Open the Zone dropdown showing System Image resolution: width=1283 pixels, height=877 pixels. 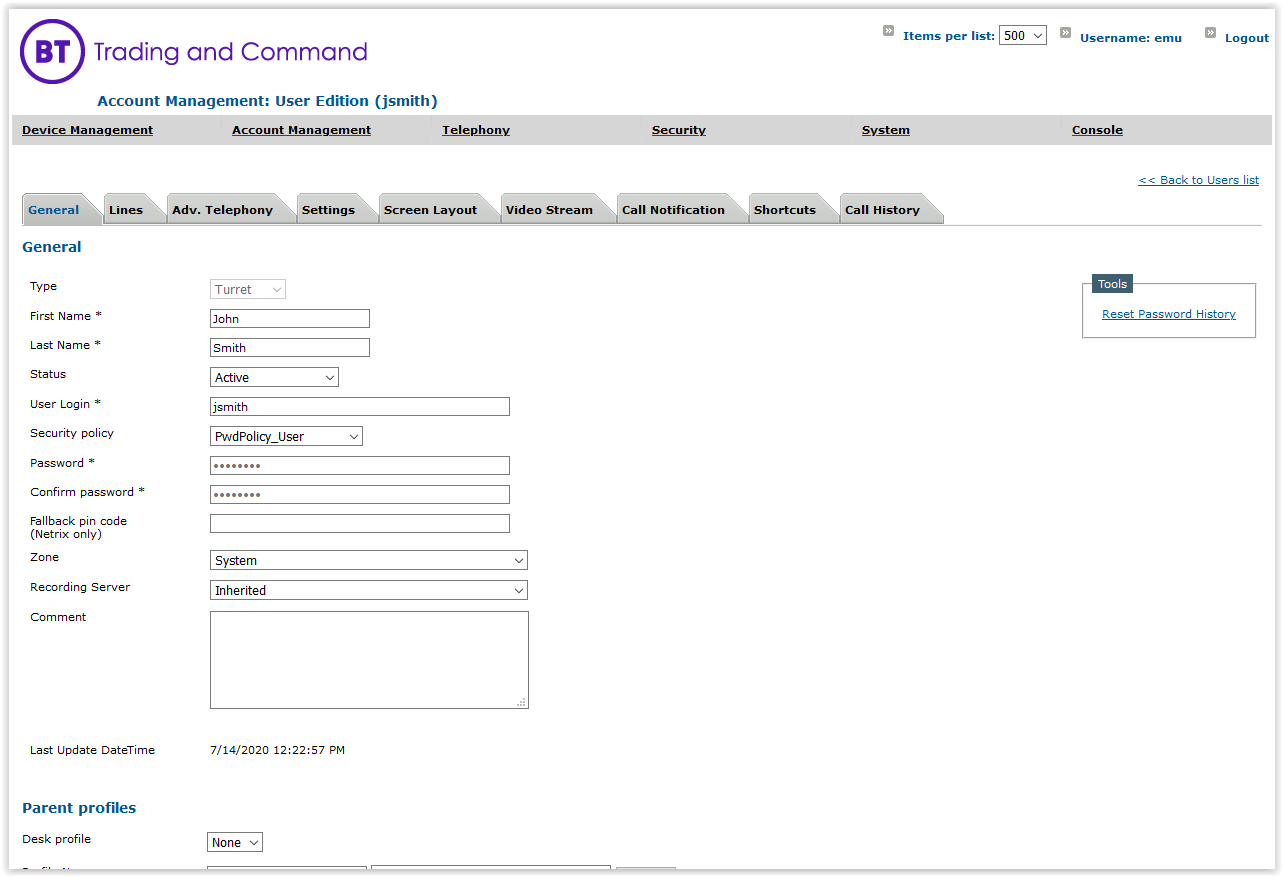coord(368,560)
